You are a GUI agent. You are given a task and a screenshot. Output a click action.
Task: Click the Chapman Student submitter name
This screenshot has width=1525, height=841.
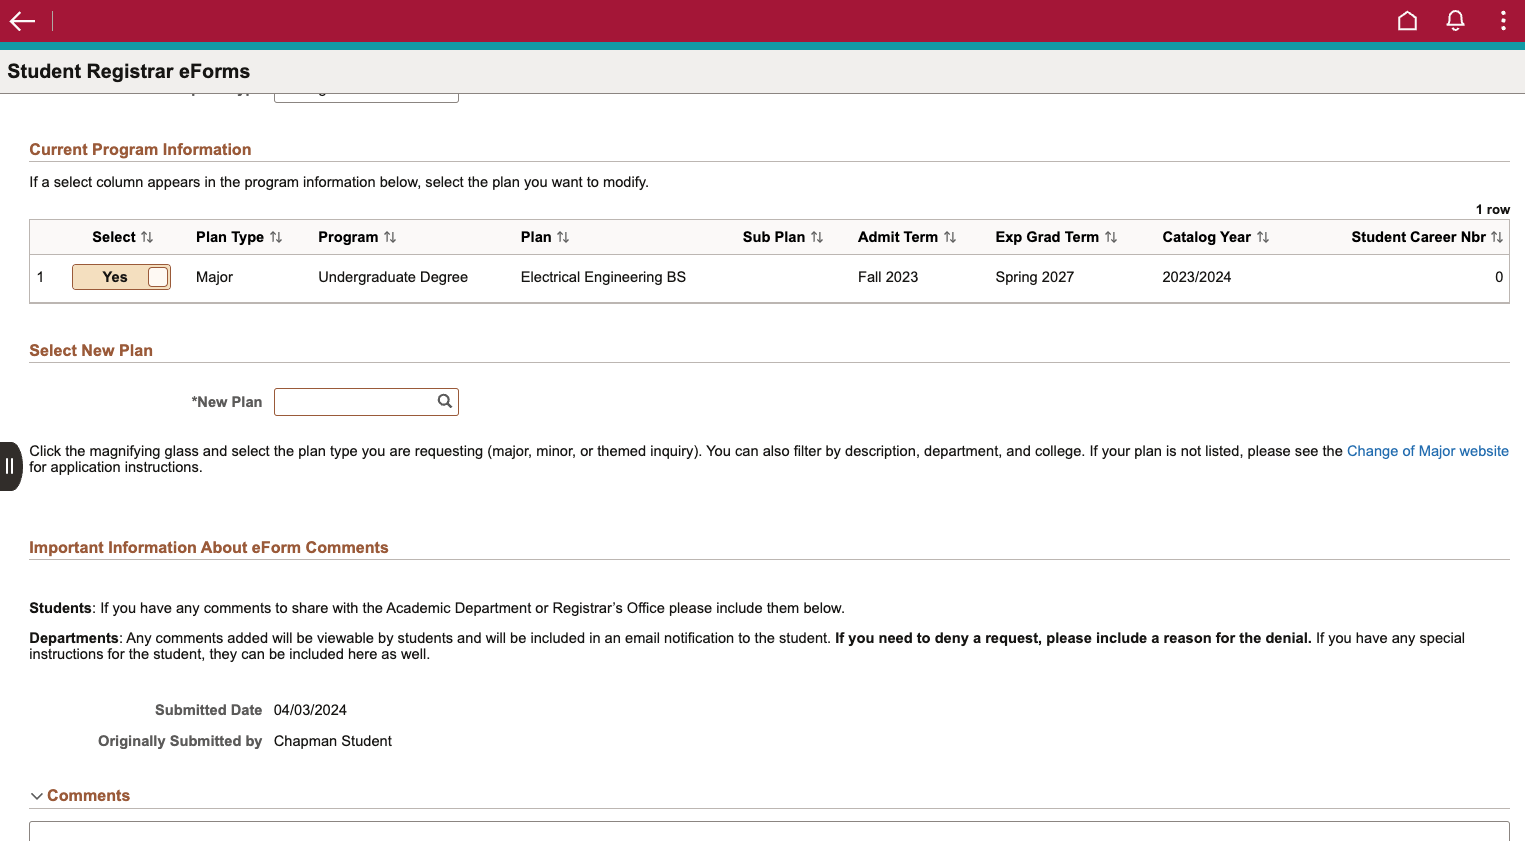point(333,741)
